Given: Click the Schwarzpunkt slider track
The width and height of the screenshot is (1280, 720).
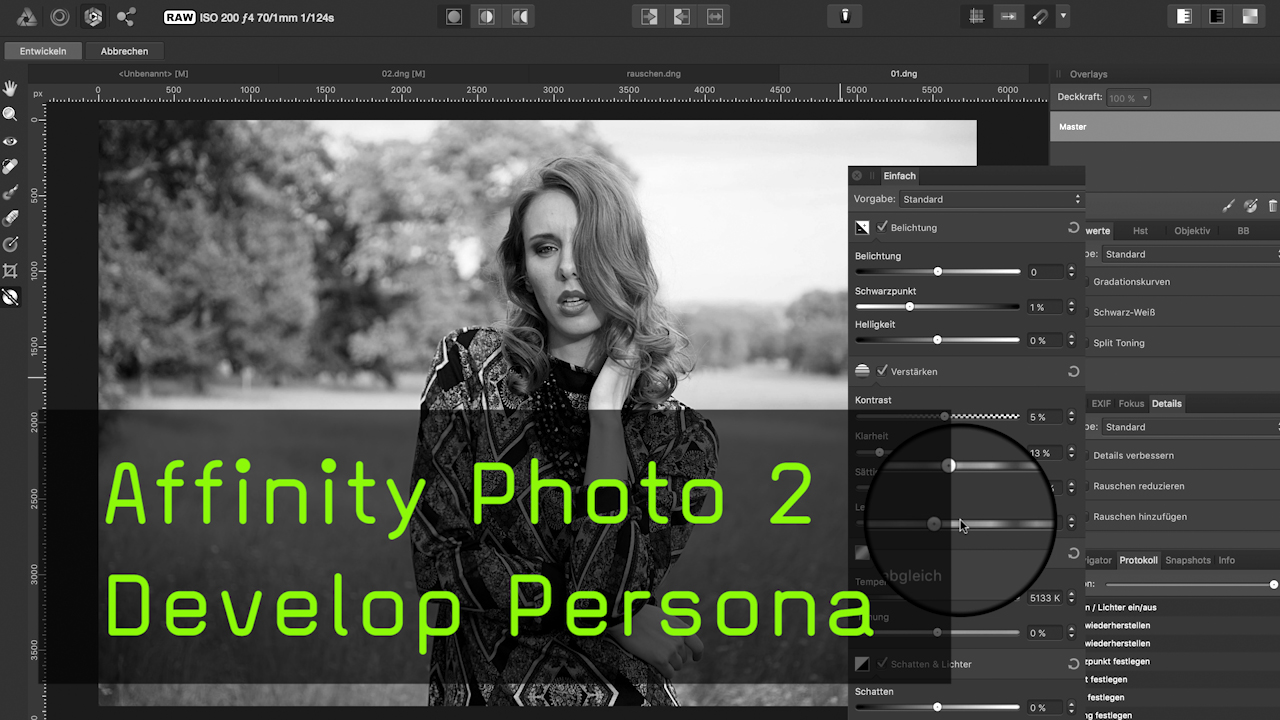Looking at the screenshot, I should (x=938, y=307).
